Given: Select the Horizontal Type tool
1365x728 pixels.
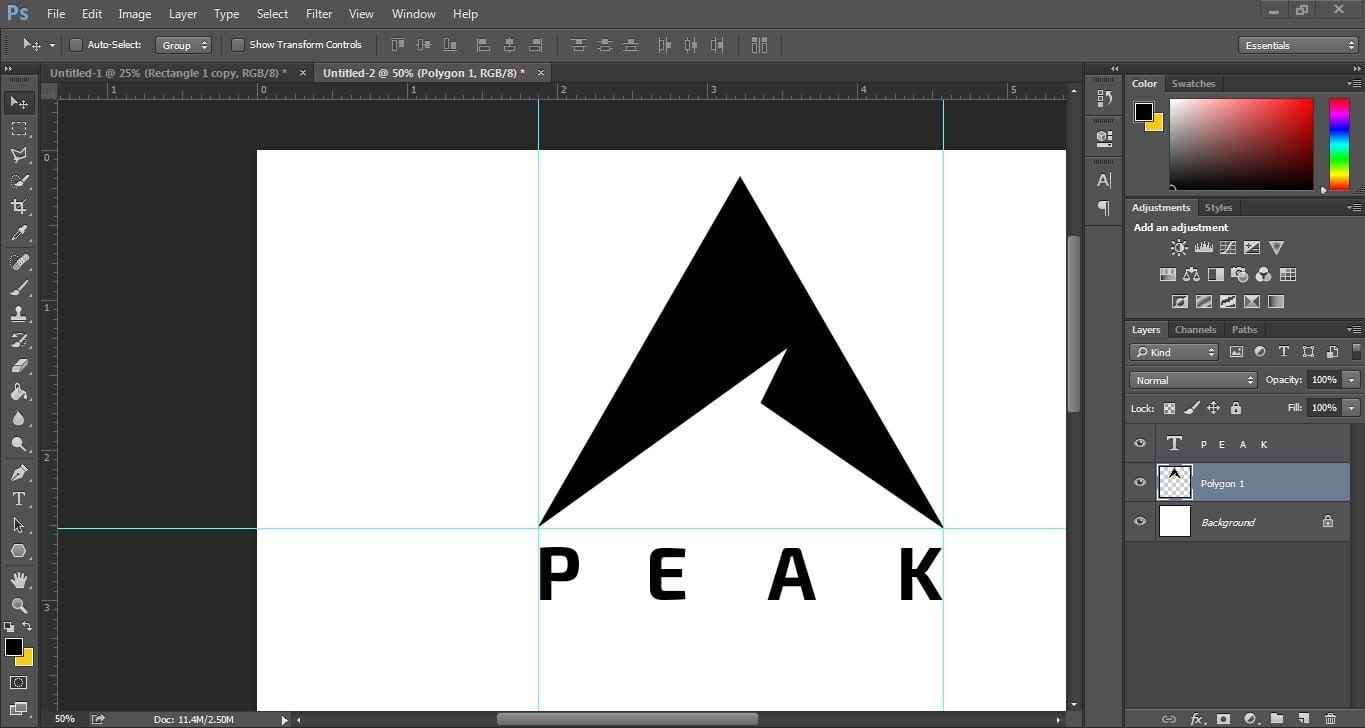Looking at the screenshot, I should tap(18, 498).
